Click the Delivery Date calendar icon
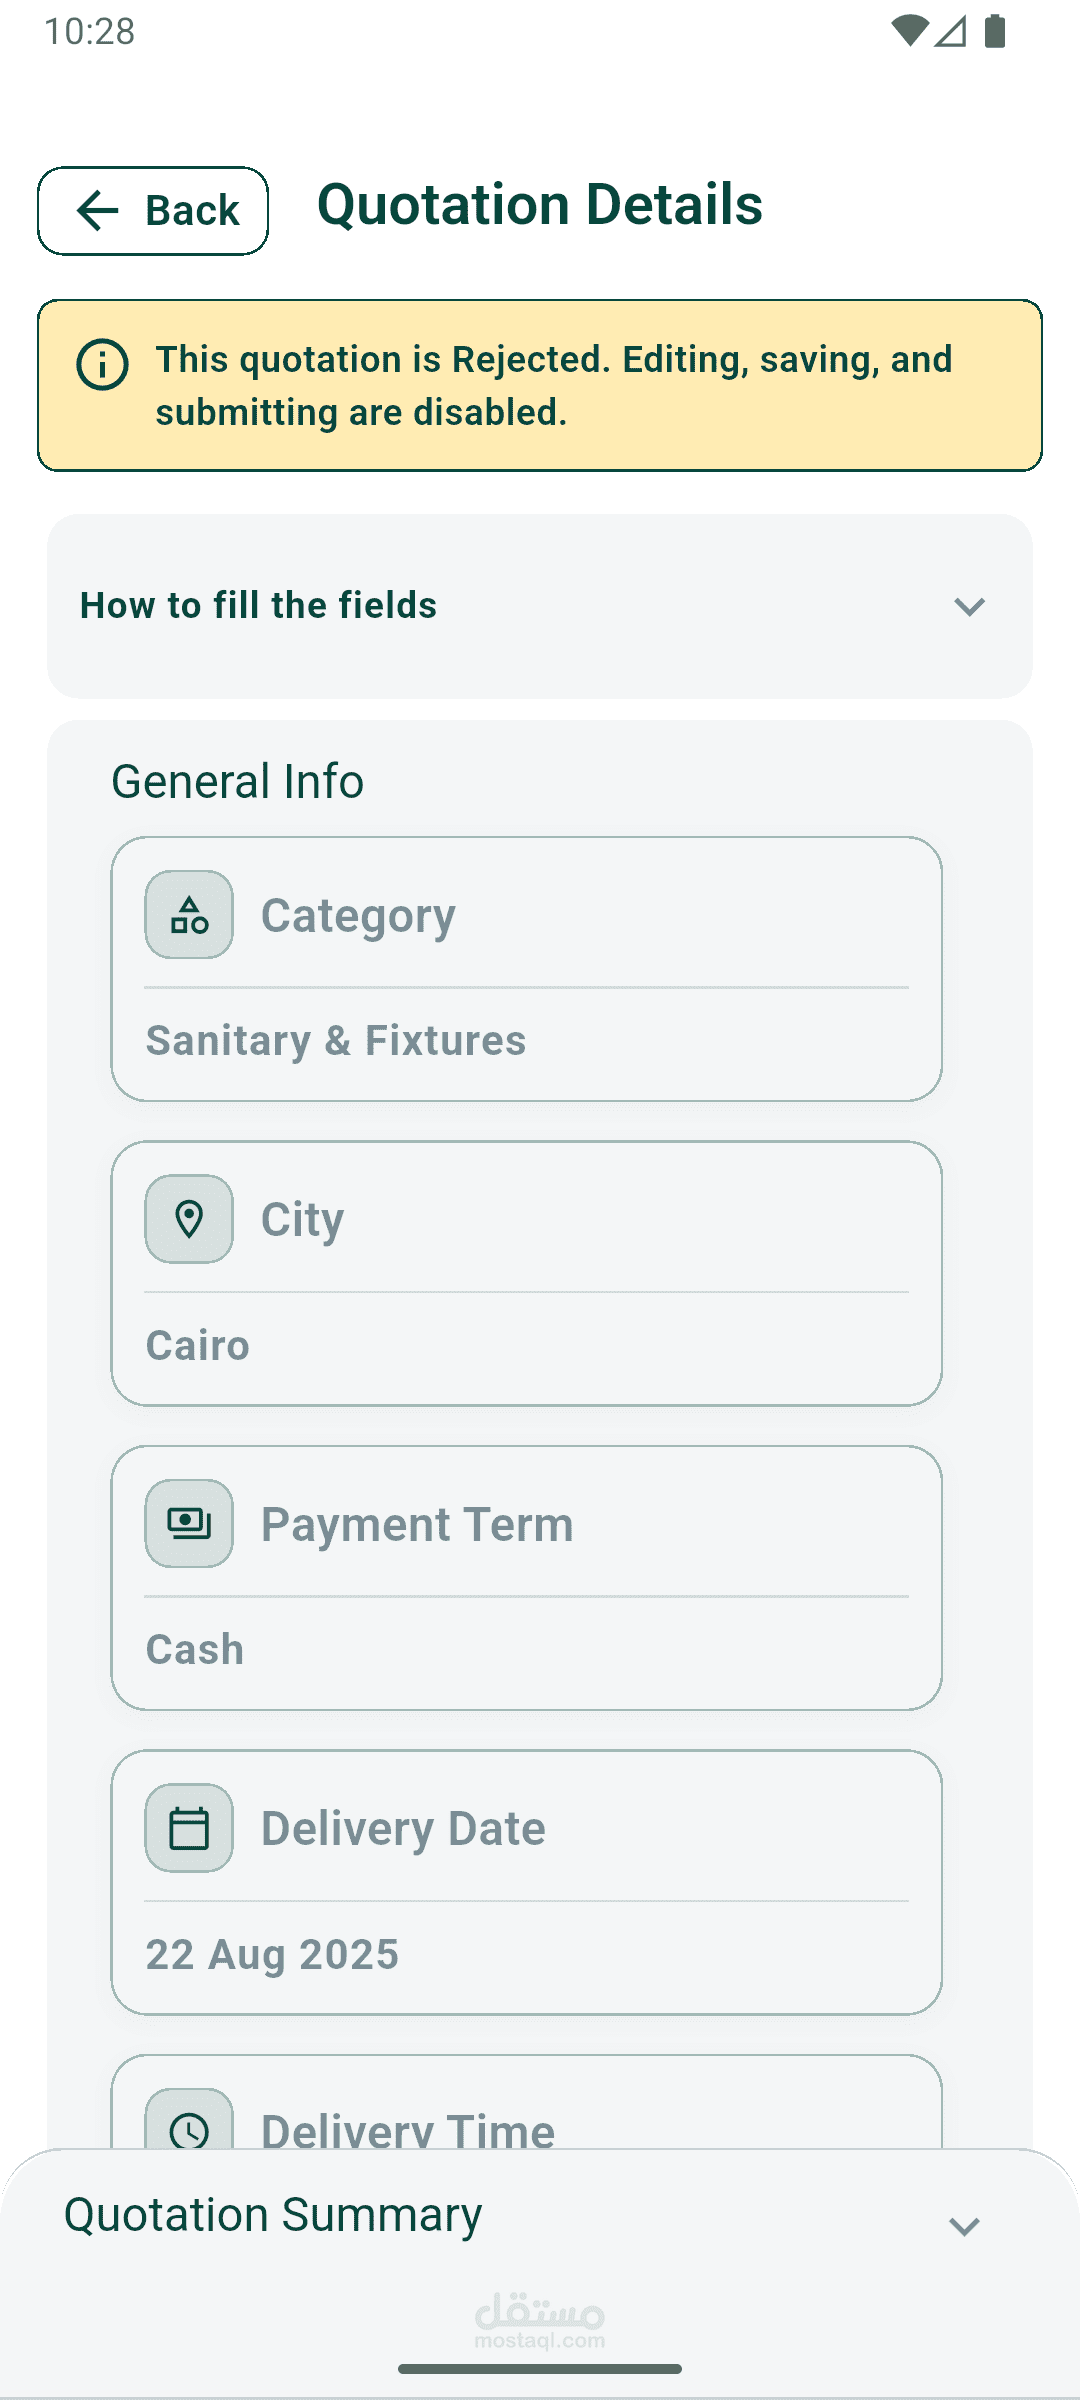This screenshot has height=2400, width=1080. click(189, 1828)
